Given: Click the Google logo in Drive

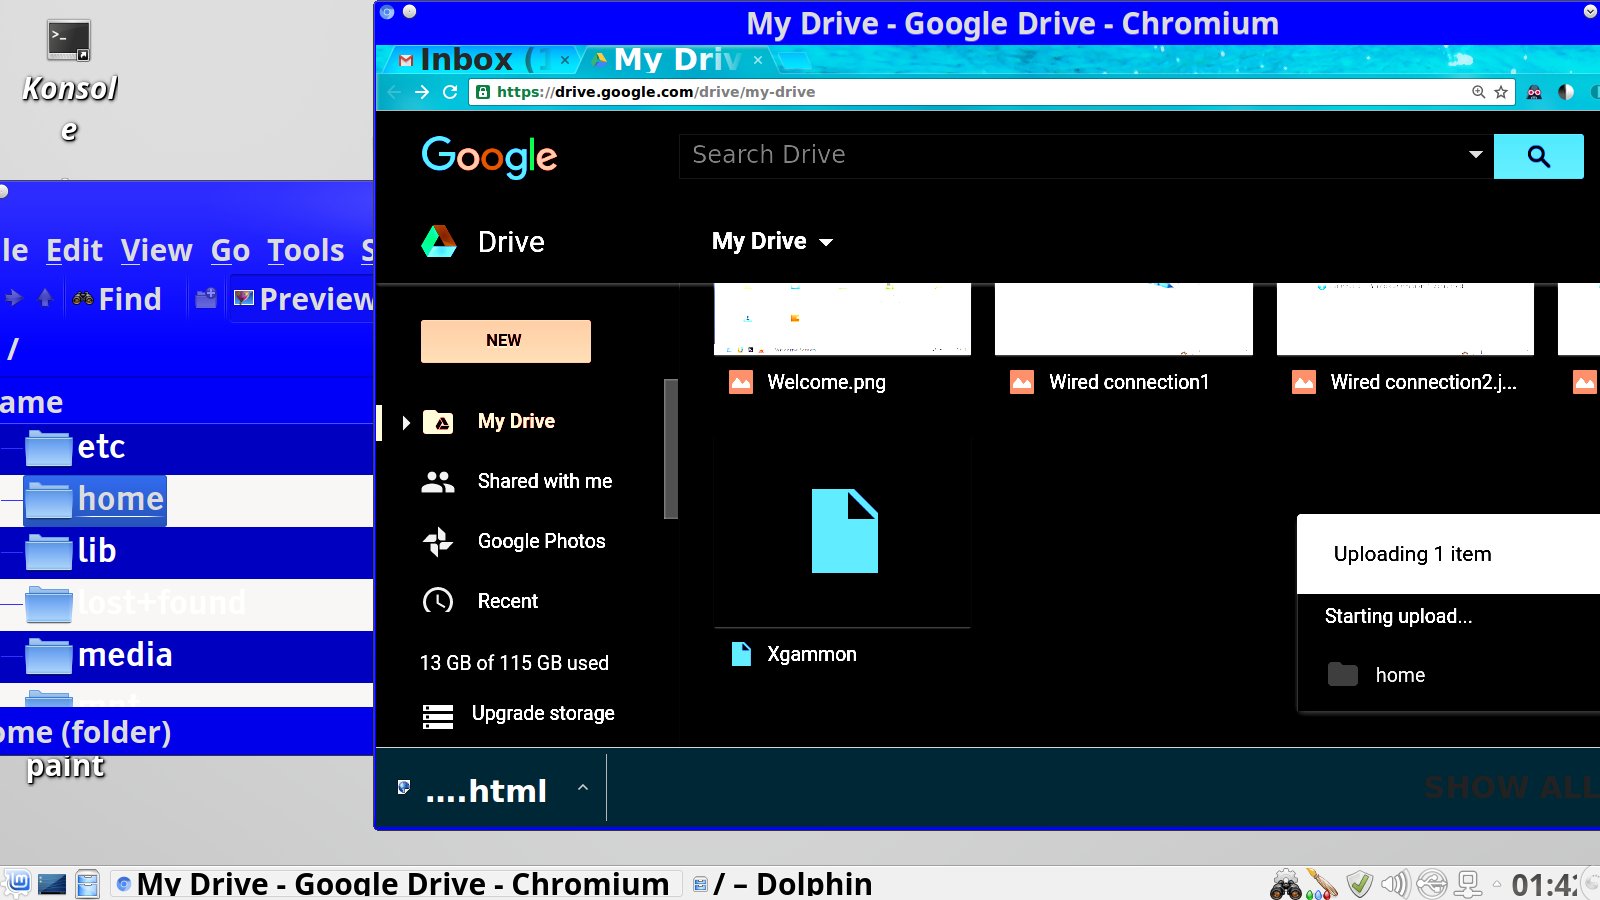Looking at the screenshot, I should 489,157.
